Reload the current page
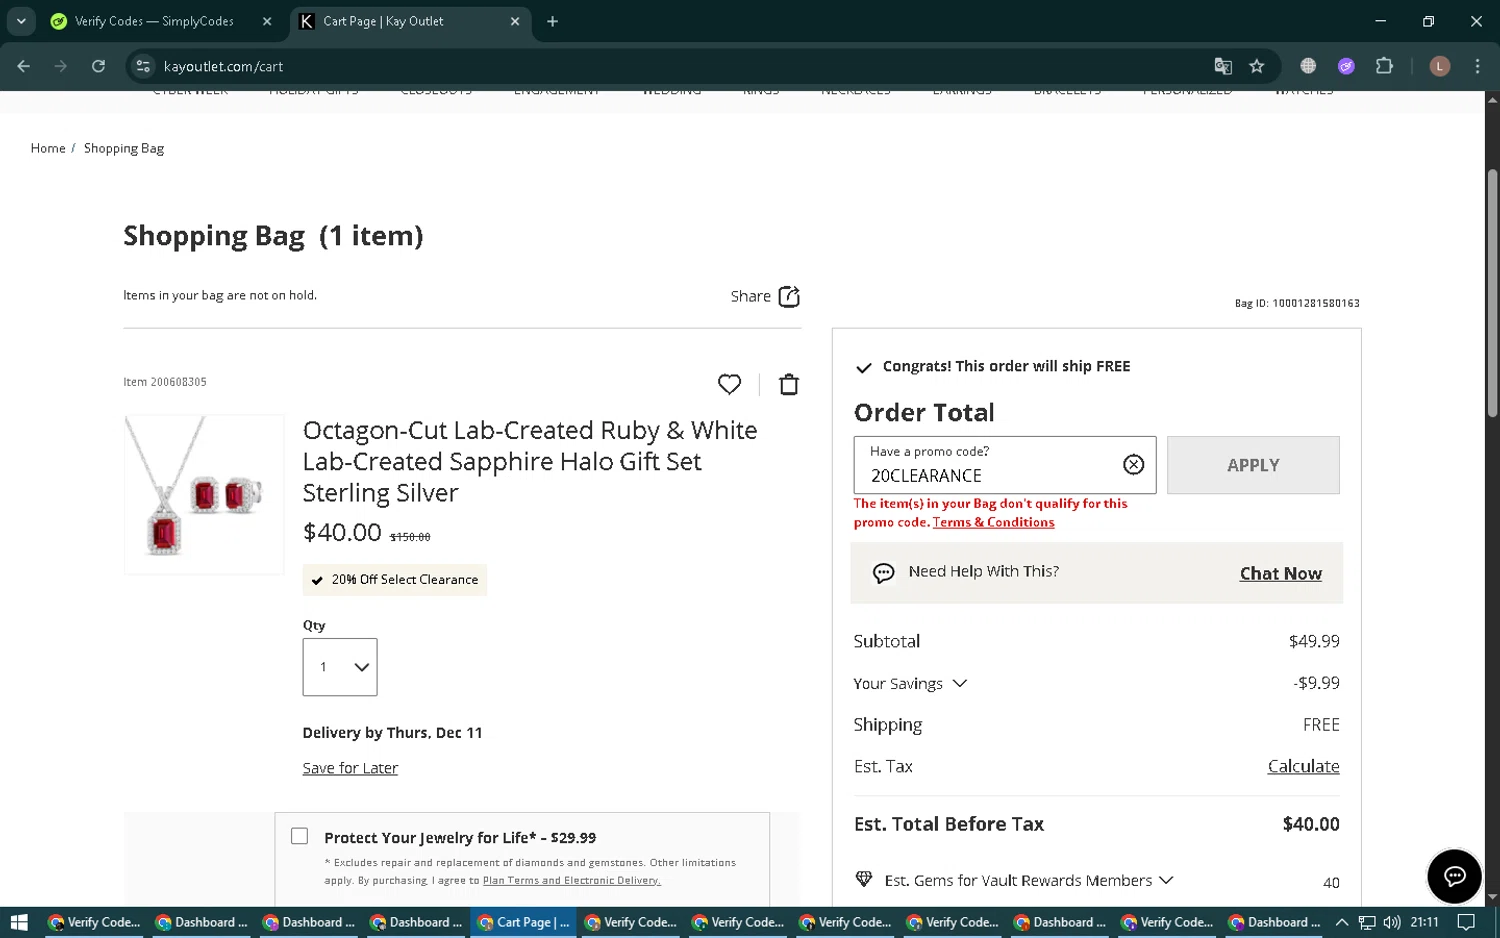1500x938 pixels. coord(98,66)
